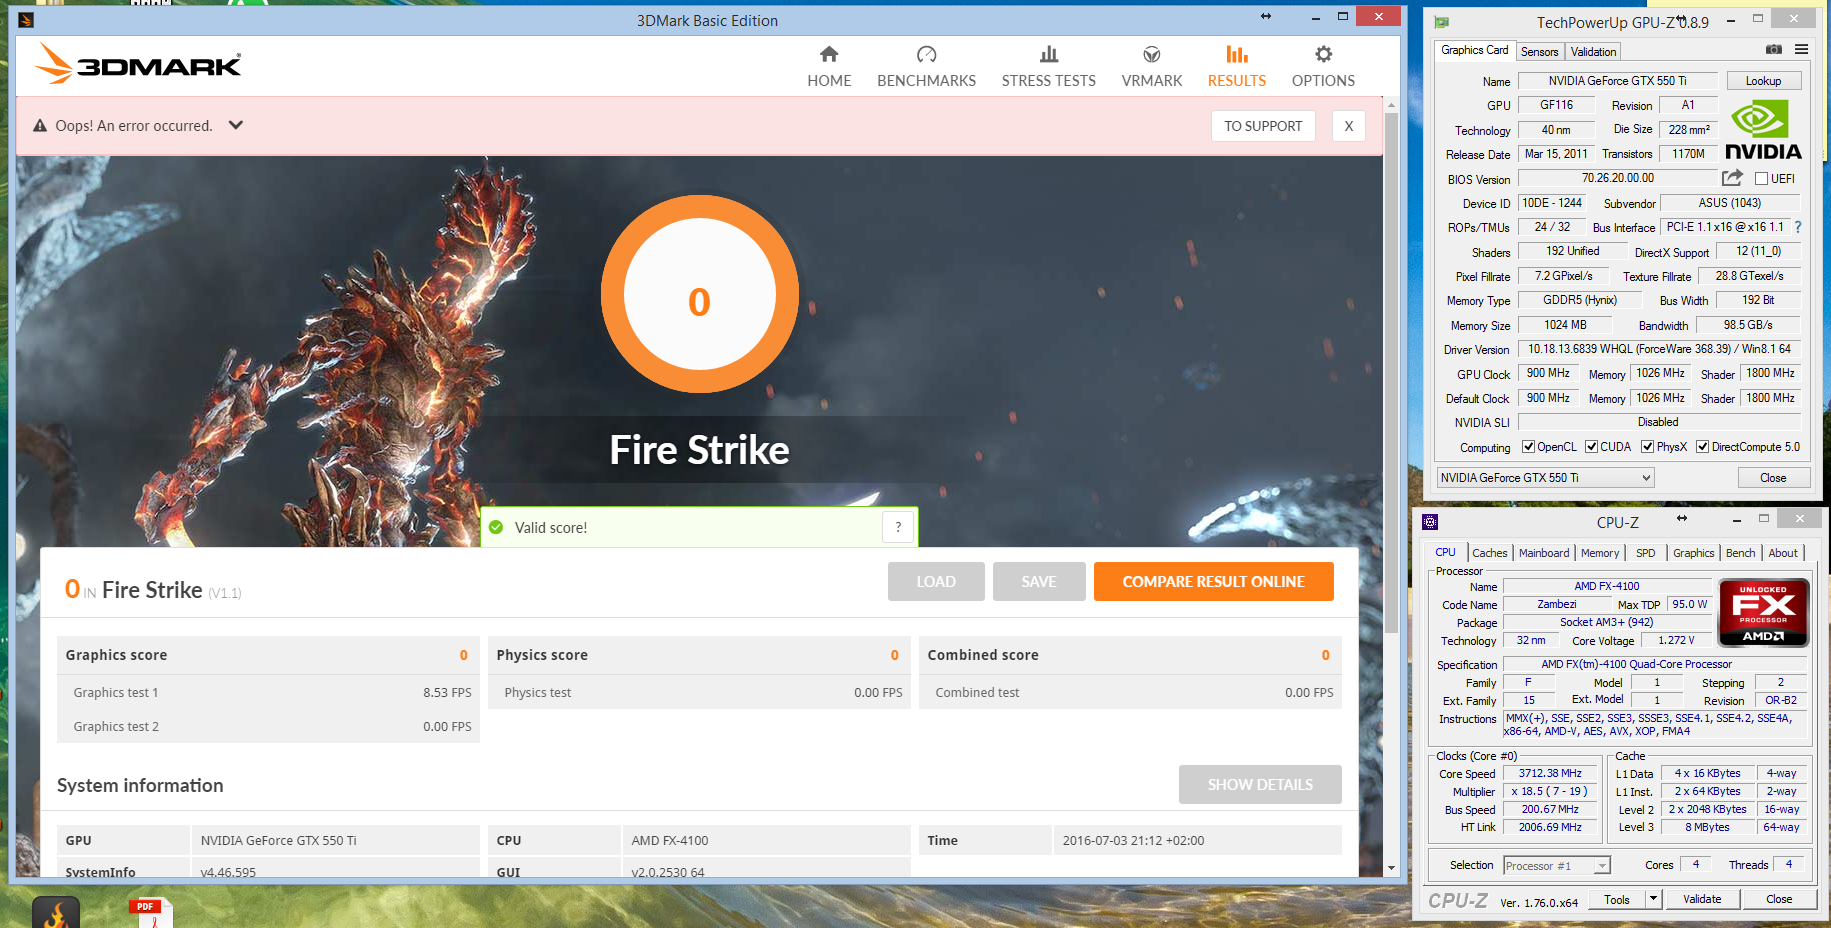Image resolution: width=1831 pixels, height=928 pixels.
Task: Click AMD FX processor logo in CPU-Z
Action: [x=1763, y=612]
